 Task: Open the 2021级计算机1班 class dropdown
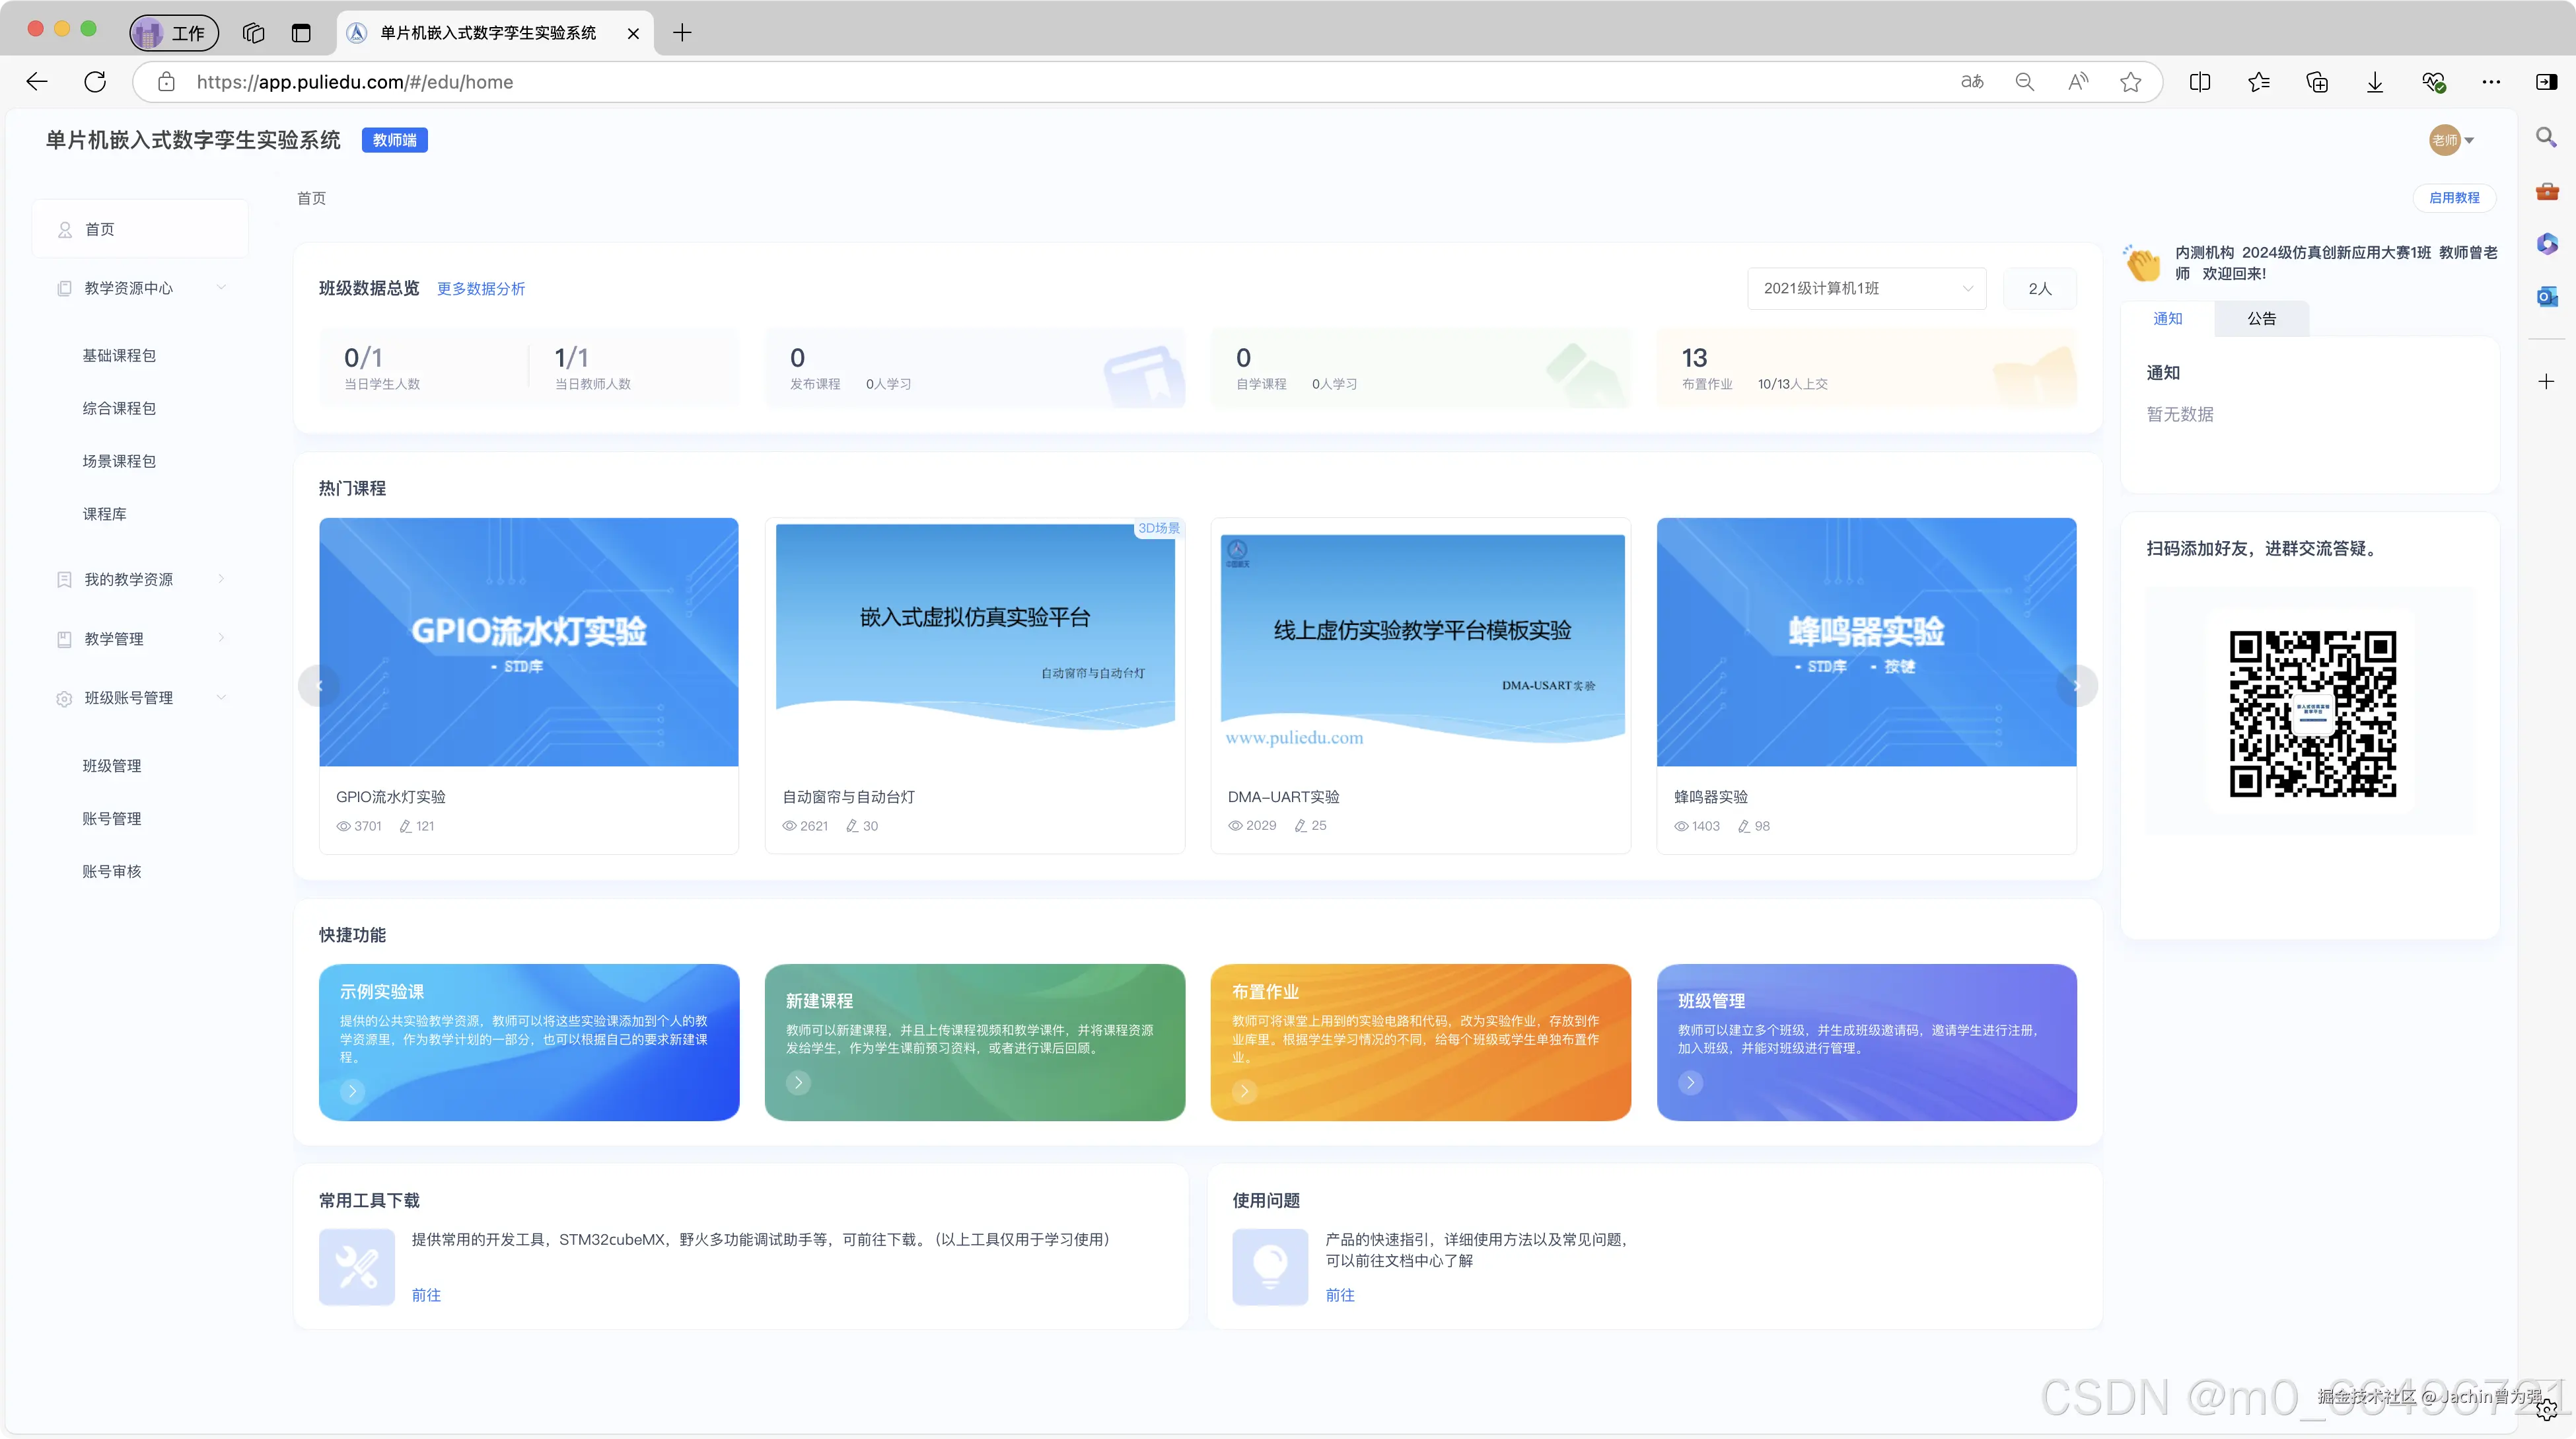coord(1866,288)
